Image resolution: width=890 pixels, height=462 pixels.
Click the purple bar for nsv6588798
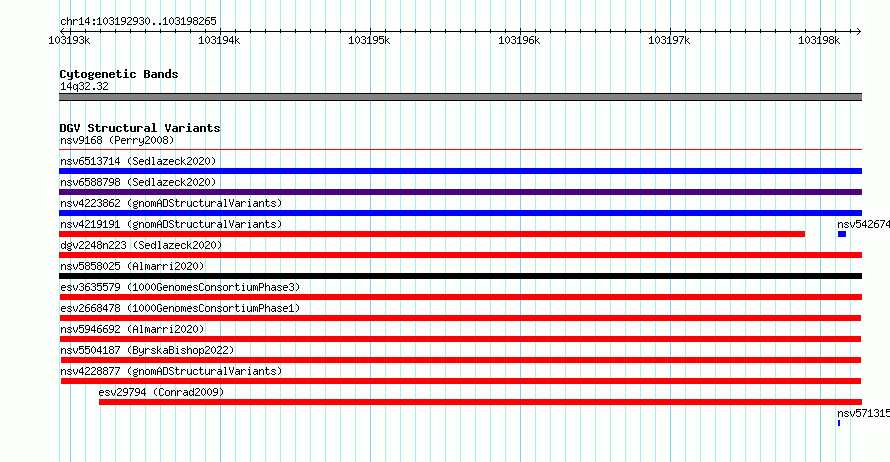pyautogui.click(x=460, y=192)
